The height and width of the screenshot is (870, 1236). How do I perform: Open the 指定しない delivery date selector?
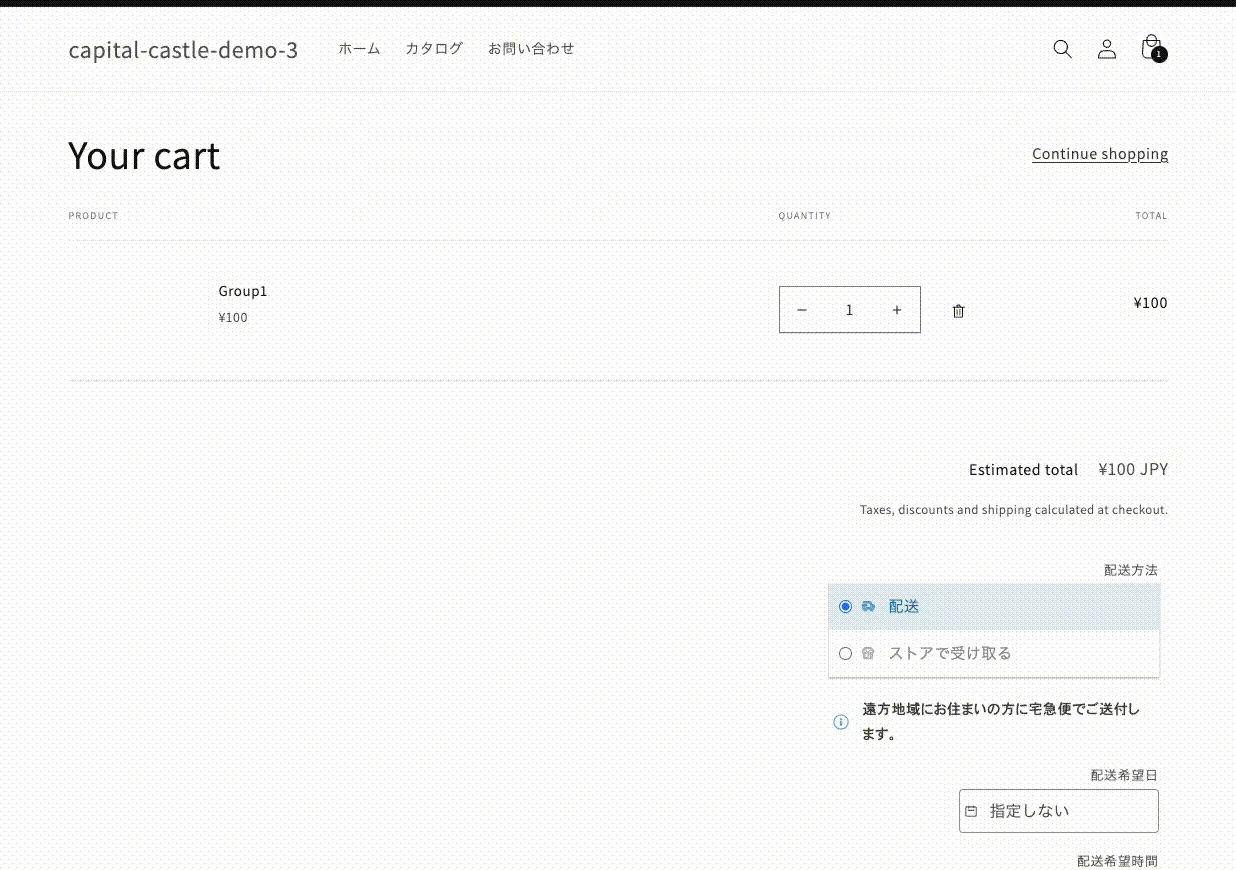coord(1058,811)
